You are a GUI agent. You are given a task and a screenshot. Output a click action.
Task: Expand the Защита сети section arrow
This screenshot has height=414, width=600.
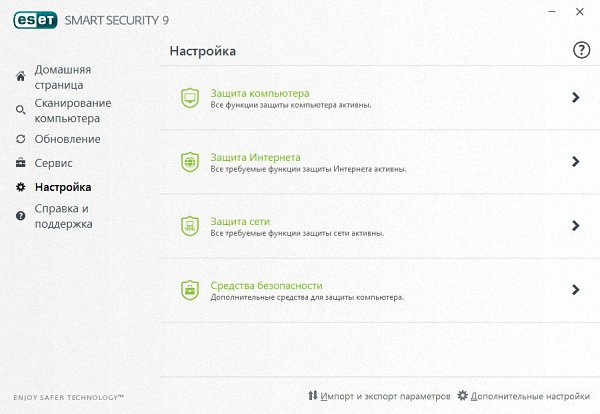point(575,226)
